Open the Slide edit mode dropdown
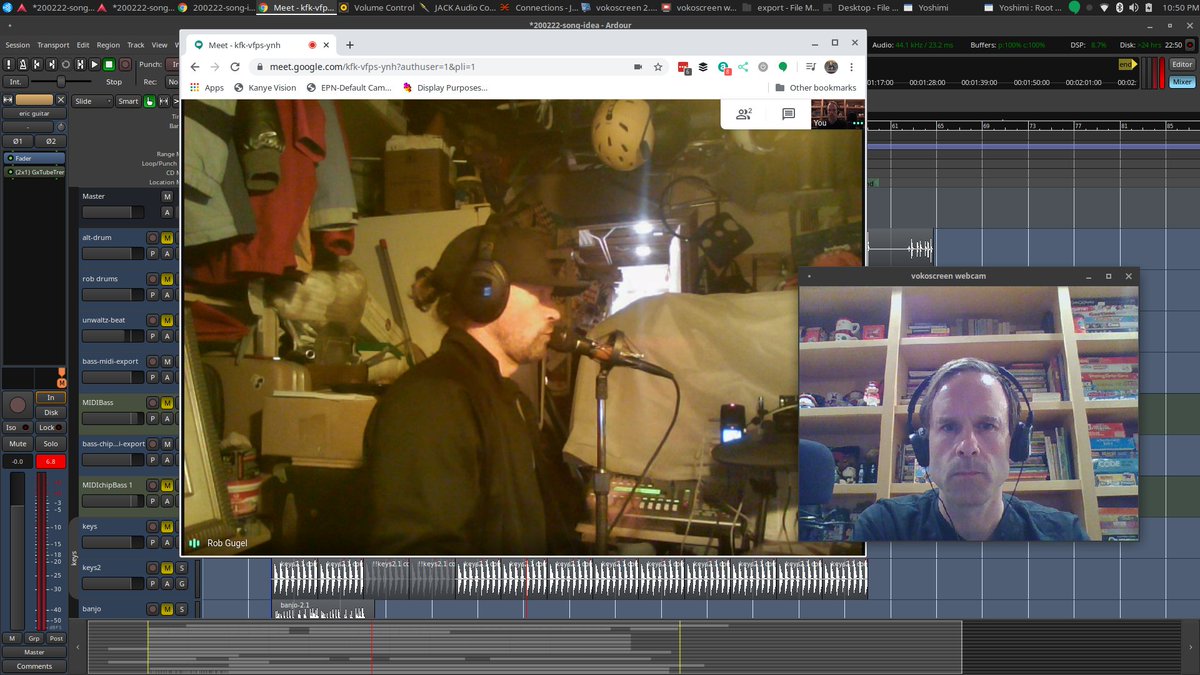 (x=92, y=101)
